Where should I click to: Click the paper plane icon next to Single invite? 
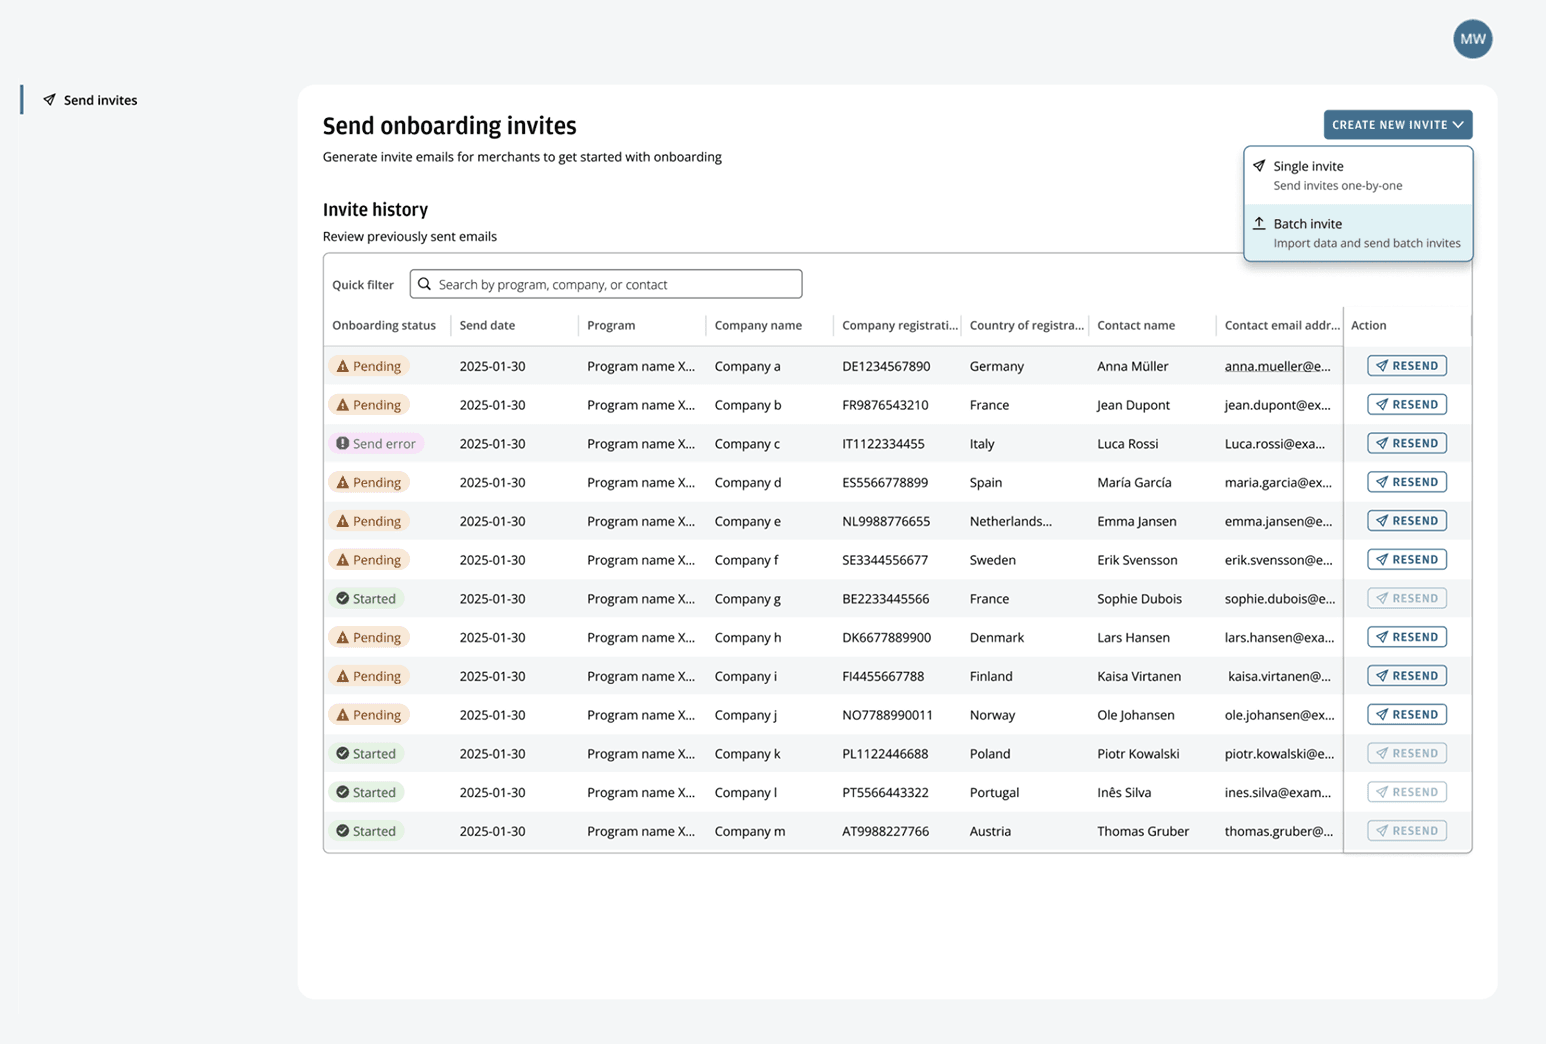pyautogui.click(x=1259, y=166)
